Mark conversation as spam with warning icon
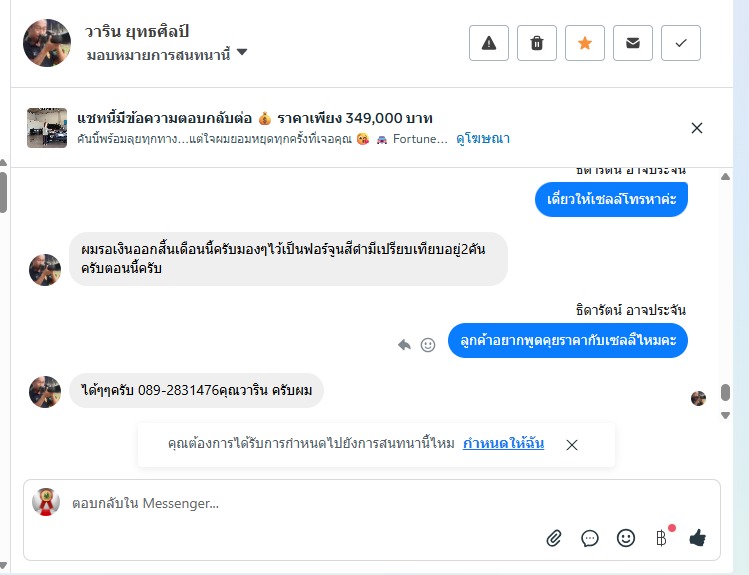This screenshot has height=575, width=749. click(489, 43)
